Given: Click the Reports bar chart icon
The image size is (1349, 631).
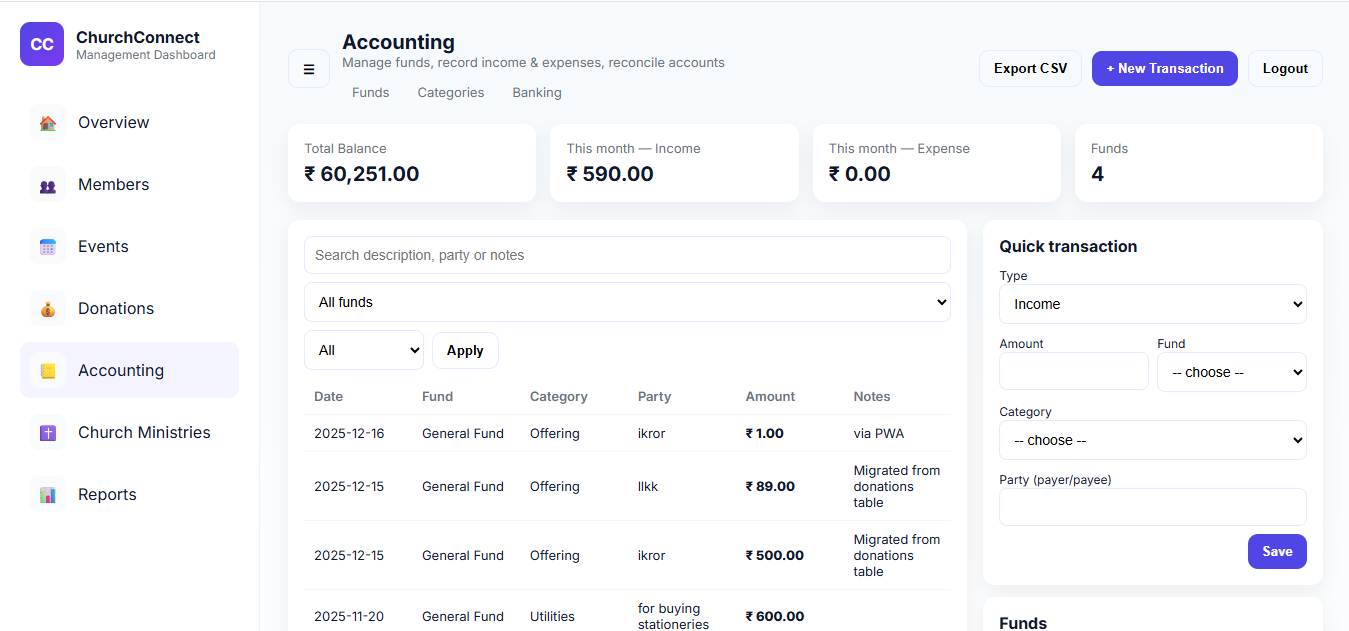Looking at the screenshot, I should click(48, 495).
